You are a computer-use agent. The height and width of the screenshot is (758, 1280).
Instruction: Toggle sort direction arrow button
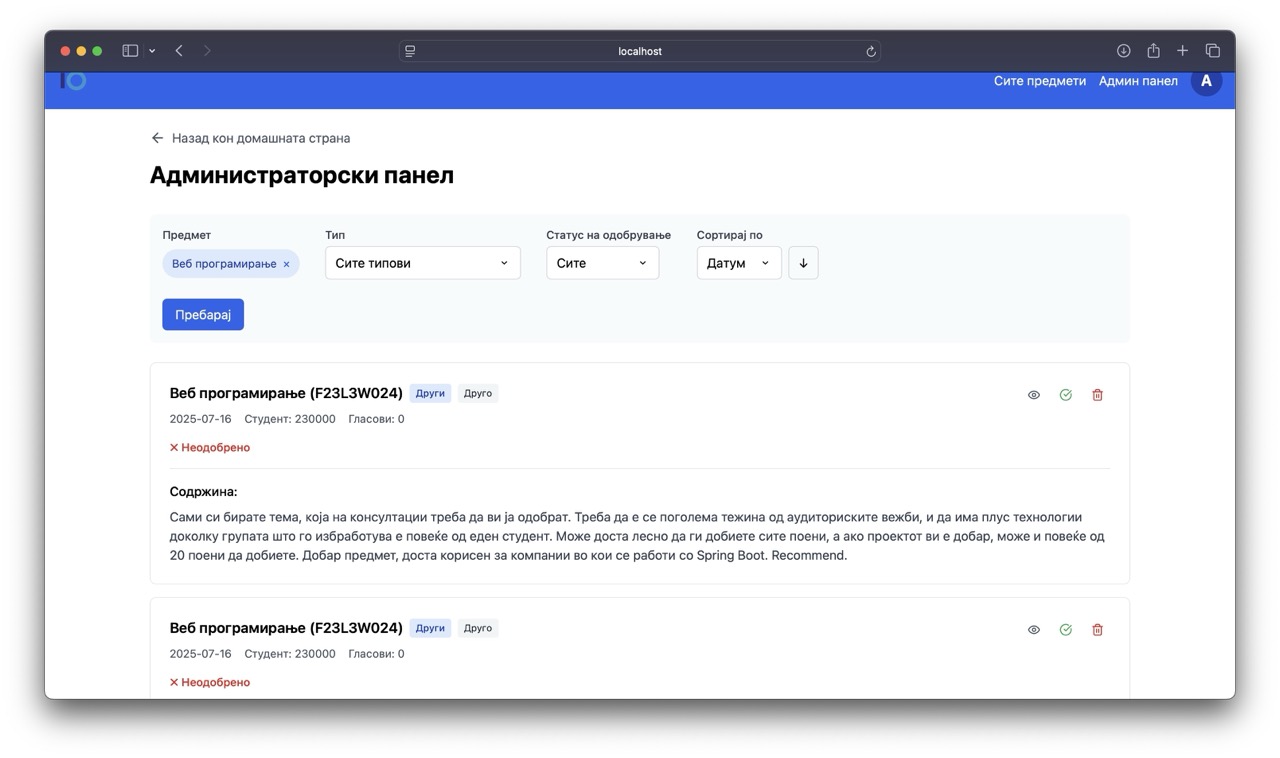click(803, 263)
